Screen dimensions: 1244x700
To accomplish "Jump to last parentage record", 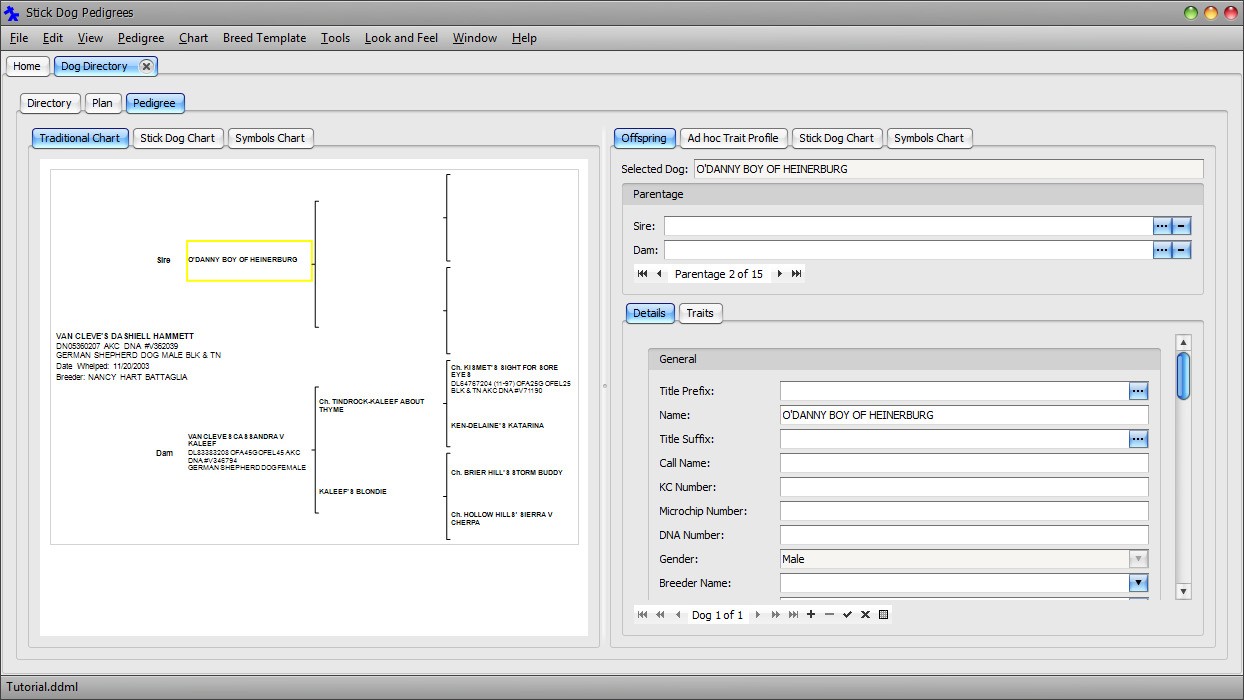I will click(x=797, y=274).
